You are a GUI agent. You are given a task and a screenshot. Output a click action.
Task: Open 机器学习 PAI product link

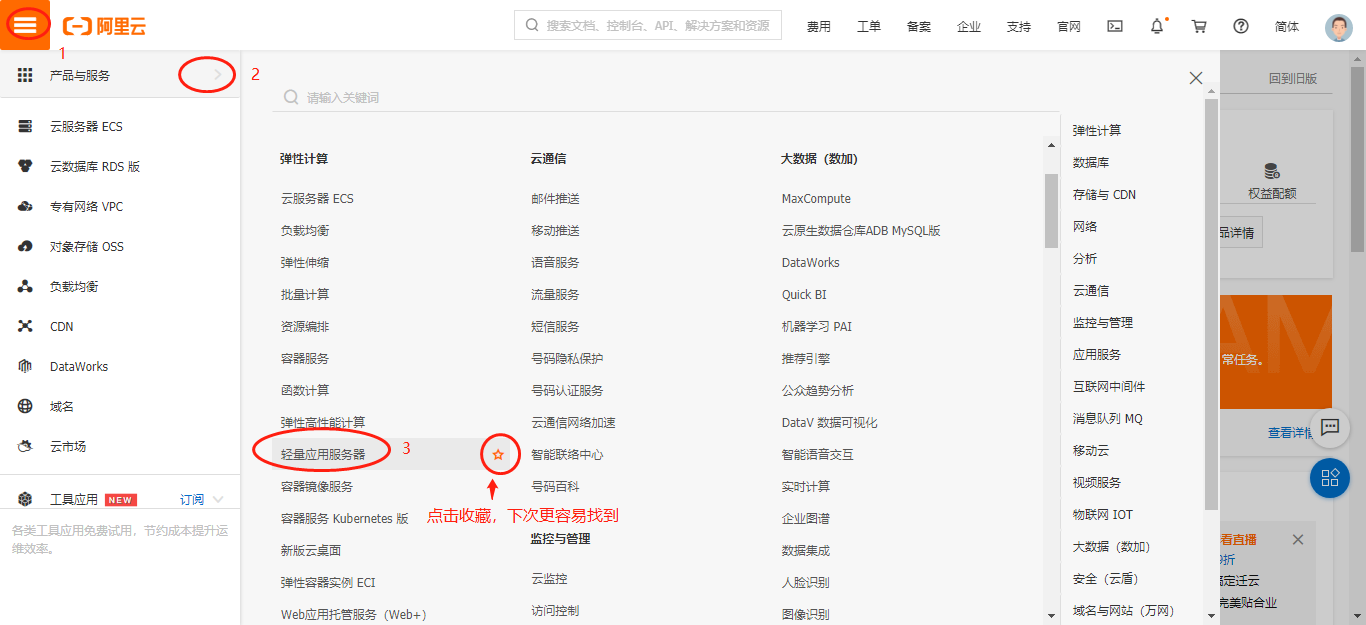[817, 327]
